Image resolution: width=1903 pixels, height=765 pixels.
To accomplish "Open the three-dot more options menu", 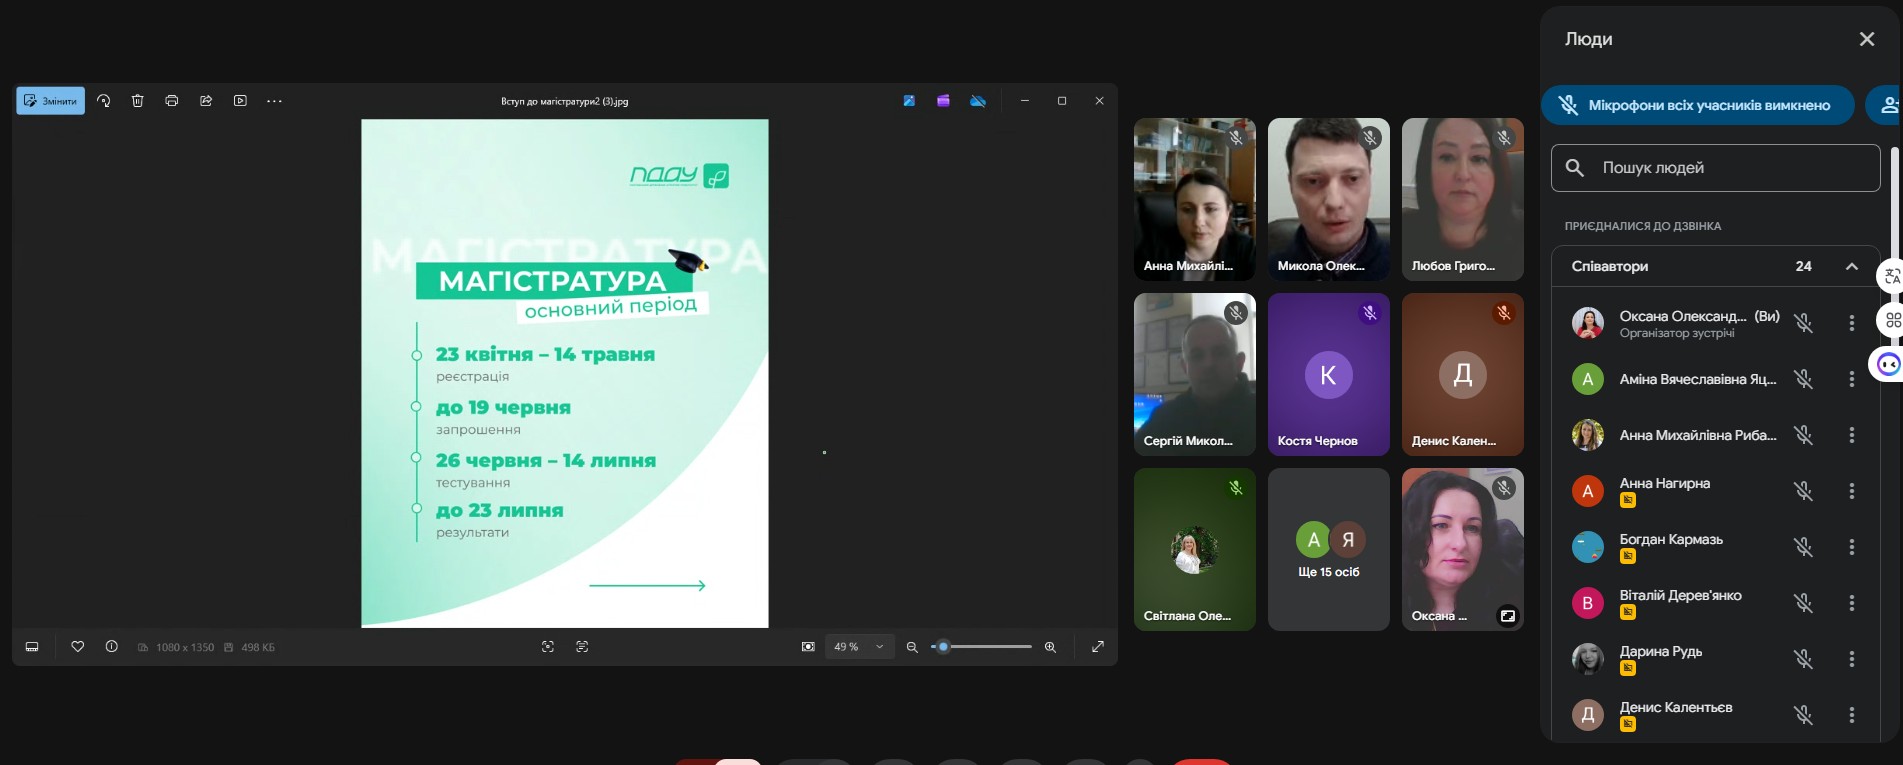I will 274,101.
